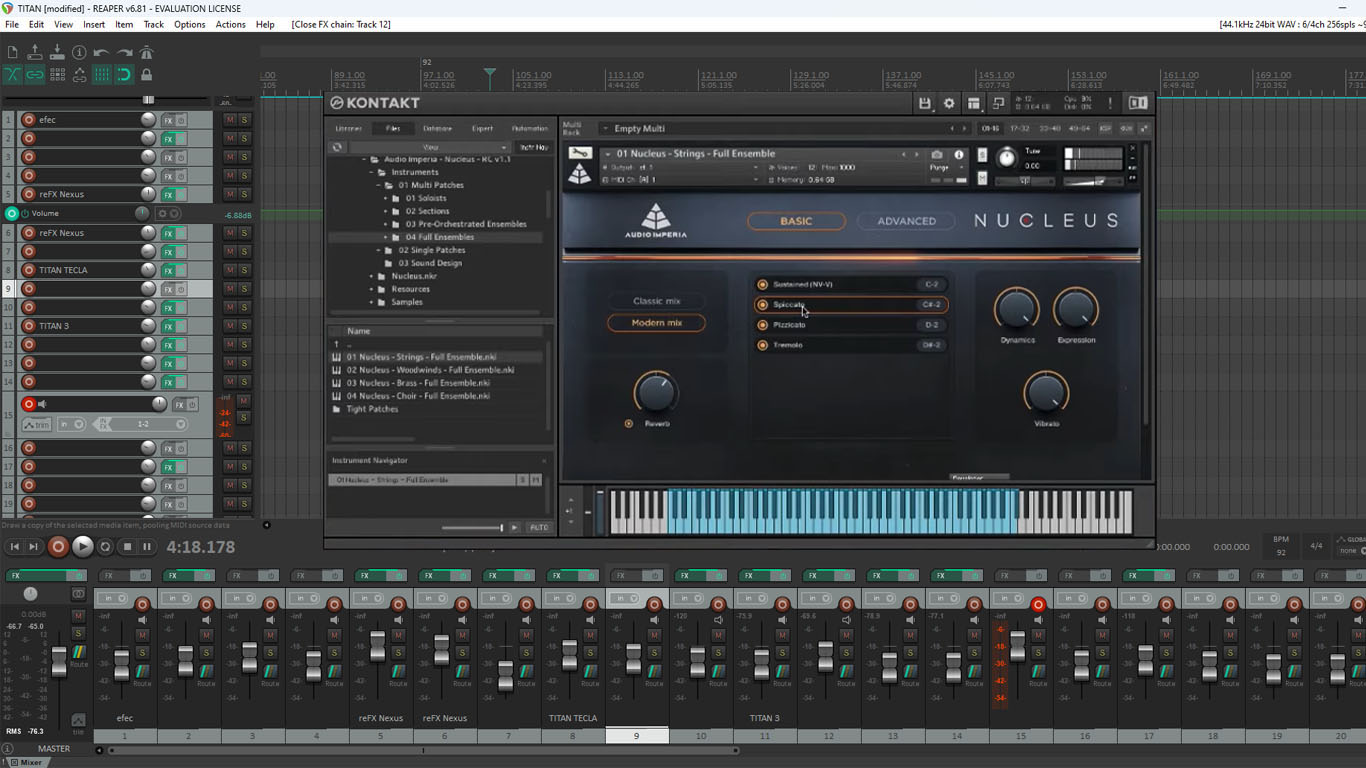Open 03 Nucleus - Brass - Full Ensemble.nki
This screenshot has width=1366, height=768.
point(418,383)
